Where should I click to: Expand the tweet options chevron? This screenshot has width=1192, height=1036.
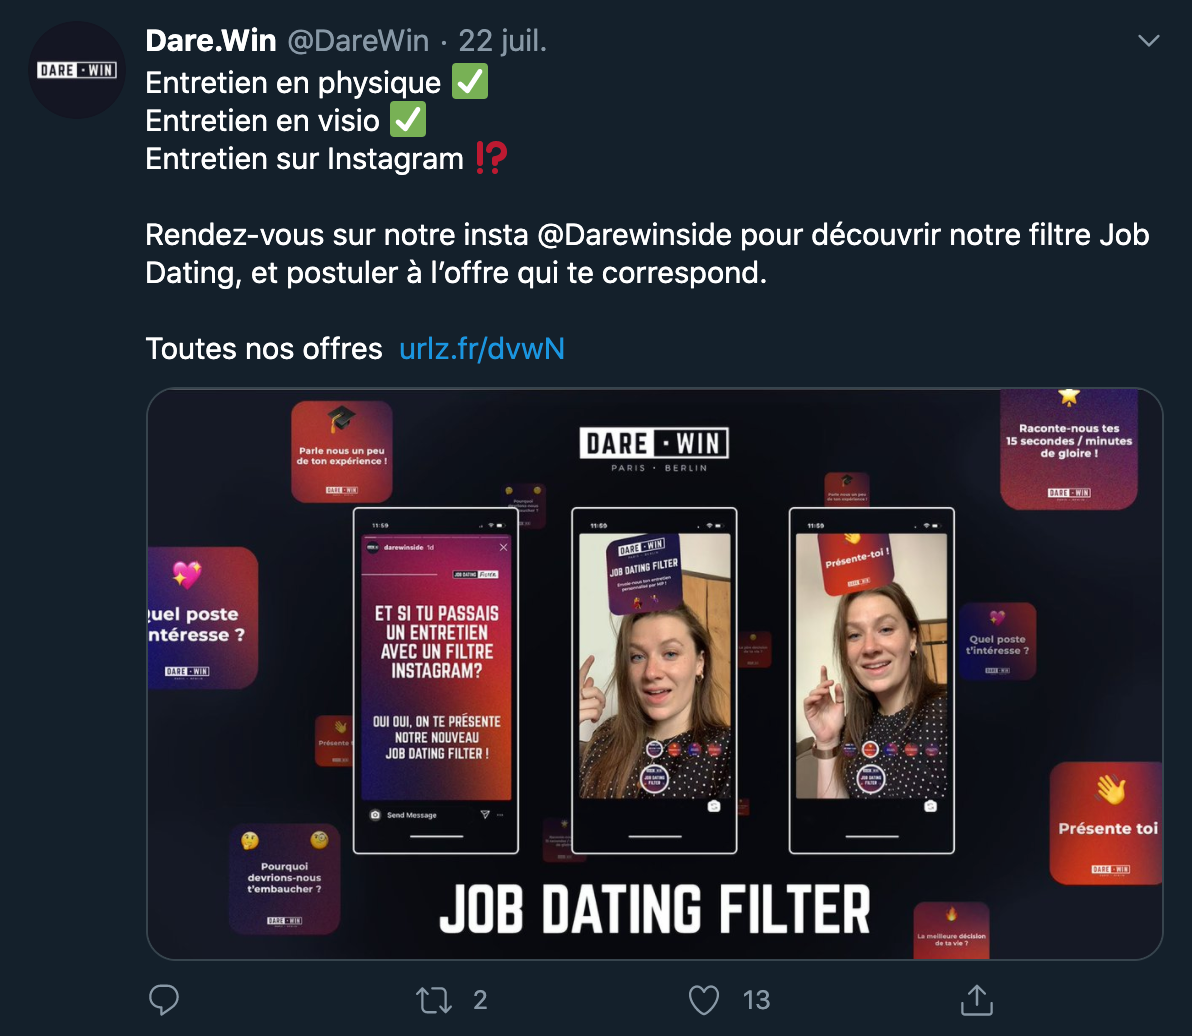point(1149,41)
